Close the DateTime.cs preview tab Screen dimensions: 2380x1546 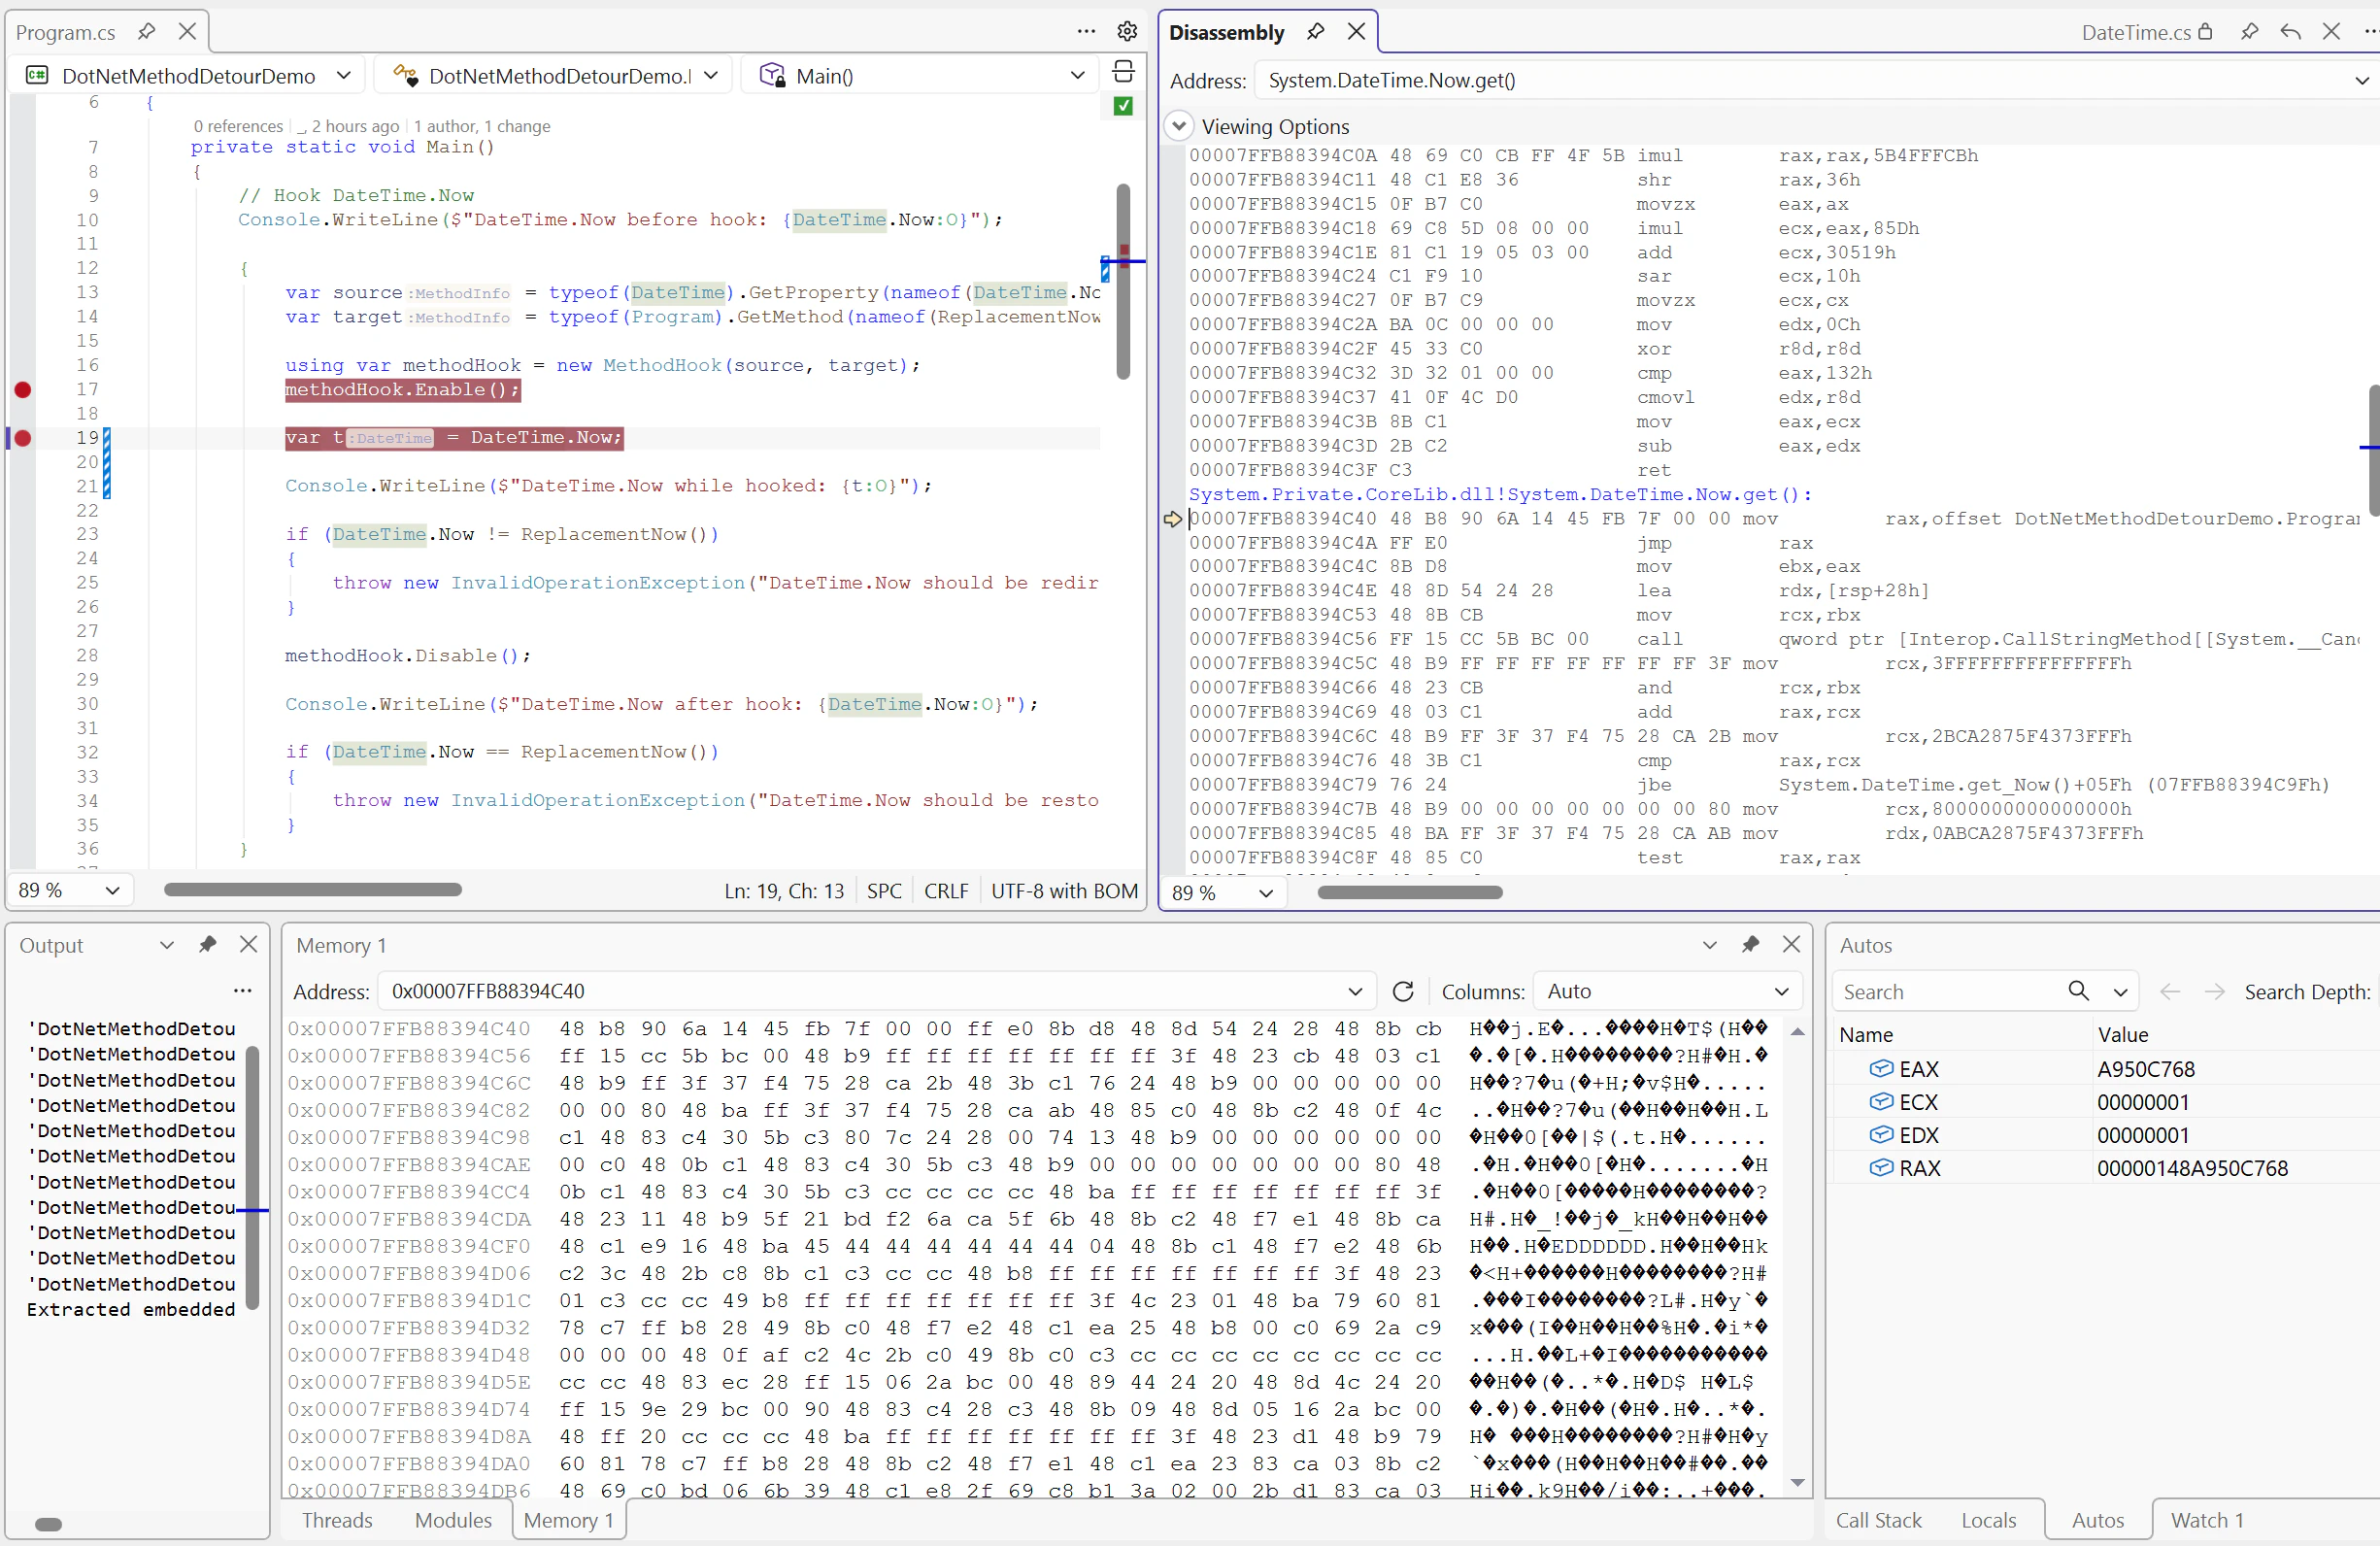click(2331, 32)
